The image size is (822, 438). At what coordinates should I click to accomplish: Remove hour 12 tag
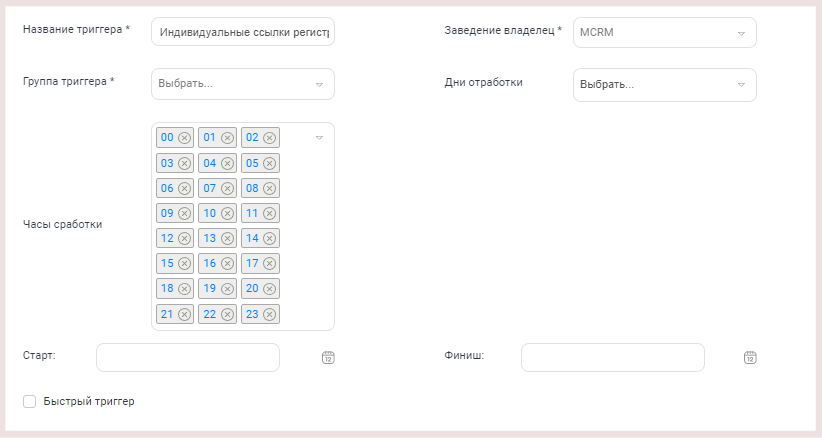184,238
